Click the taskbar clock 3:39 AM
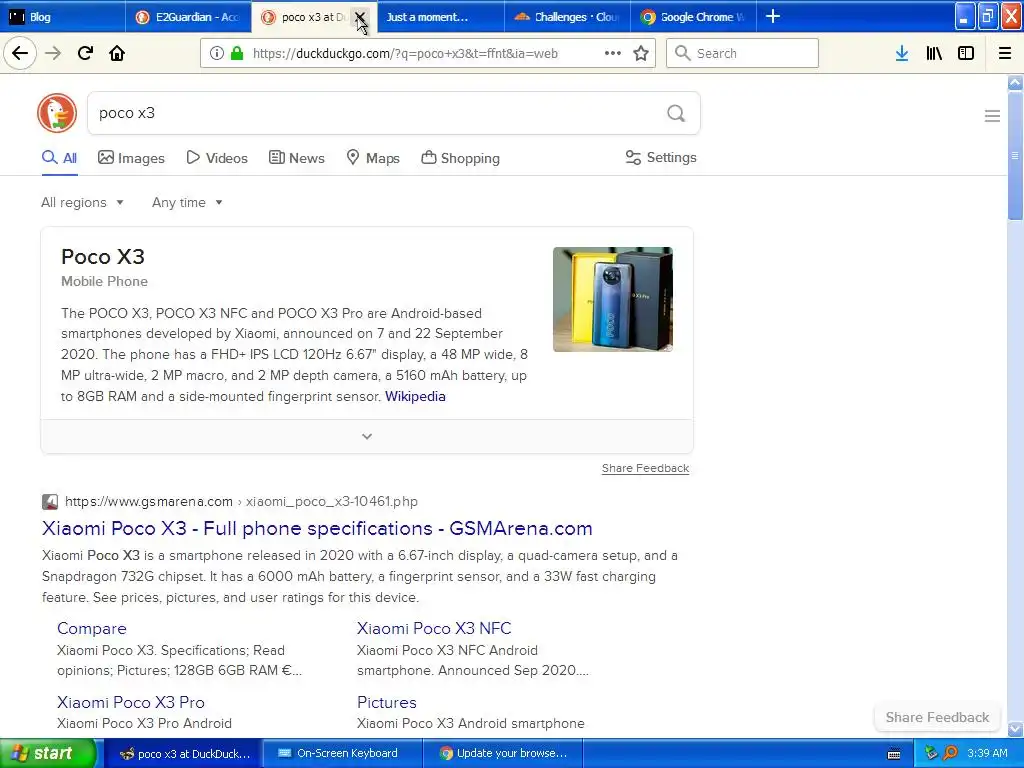This screenshot has width=1024, height=768. (x=987, y=753)
